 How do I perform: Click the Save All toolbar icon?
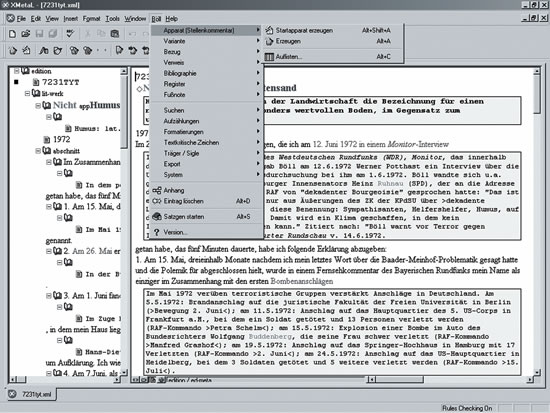click(53, 34)
